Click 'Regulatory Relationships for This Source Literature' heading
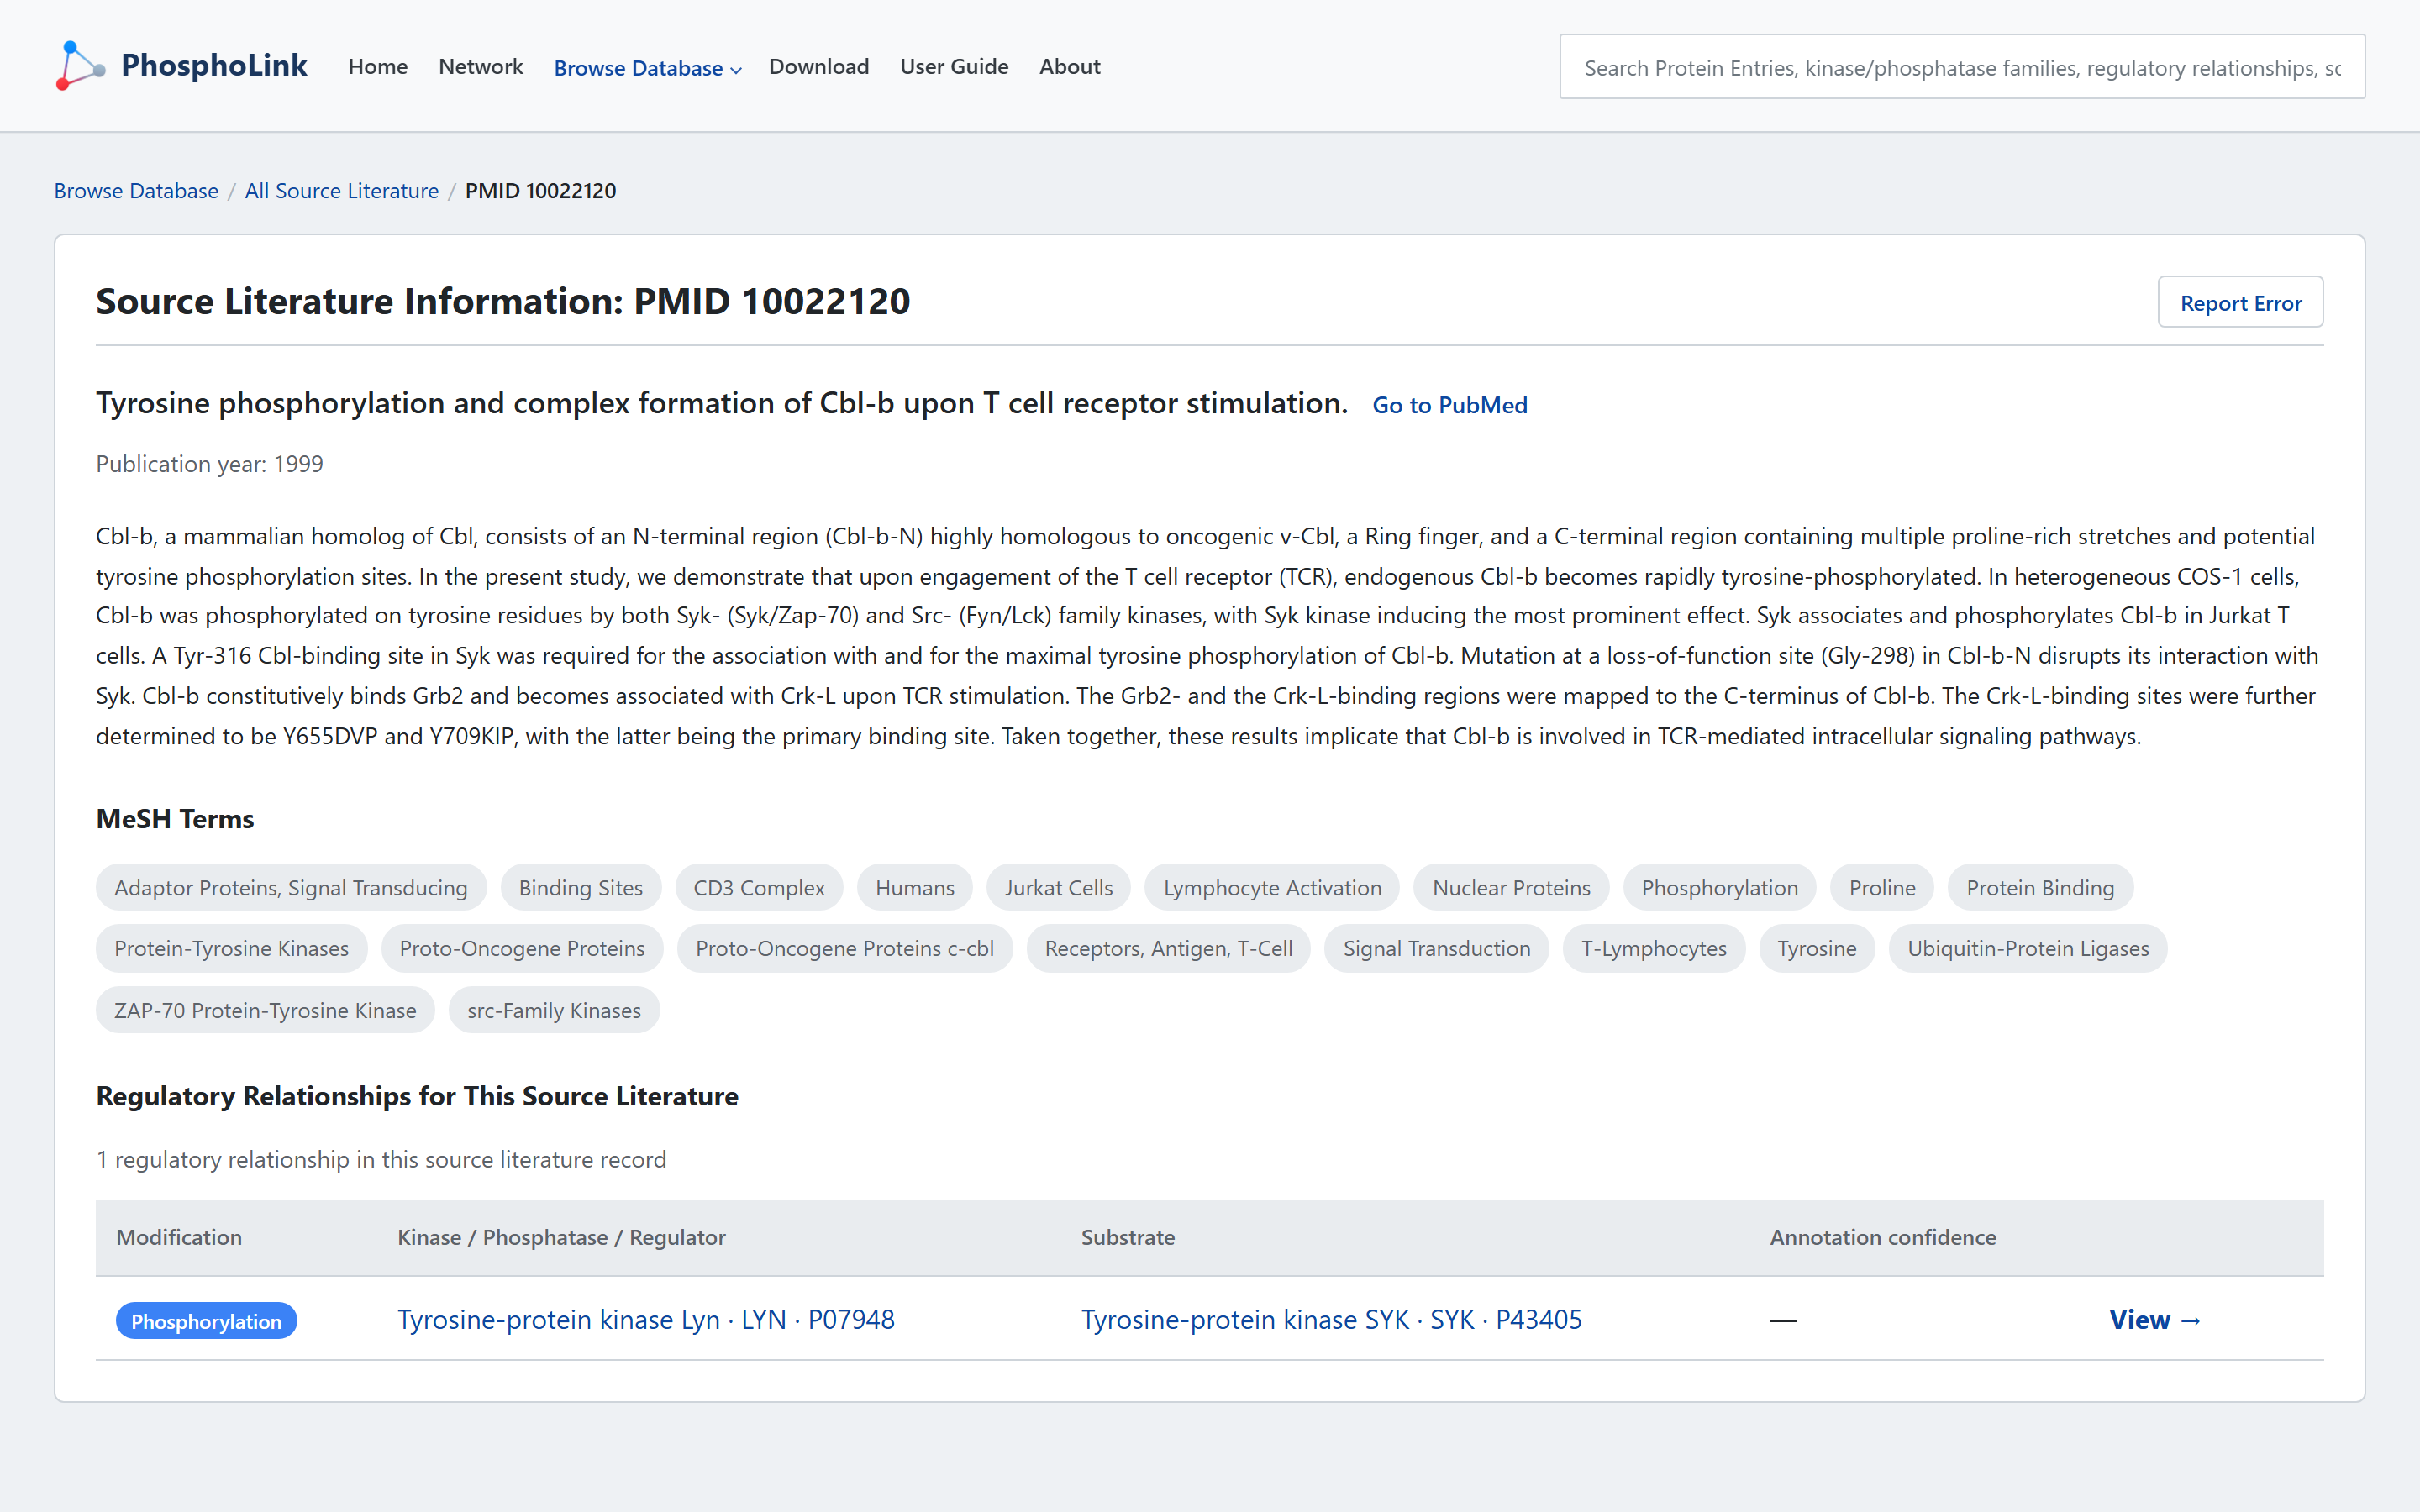The width and height of the screenshot is (2420, 1512). click(417, 1096)
